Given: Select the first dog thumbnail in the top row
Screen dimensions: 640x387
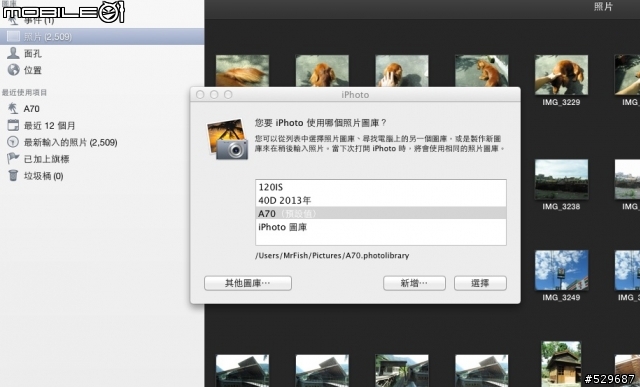Looking at the screenshot, I should click(x=242, y=71).
